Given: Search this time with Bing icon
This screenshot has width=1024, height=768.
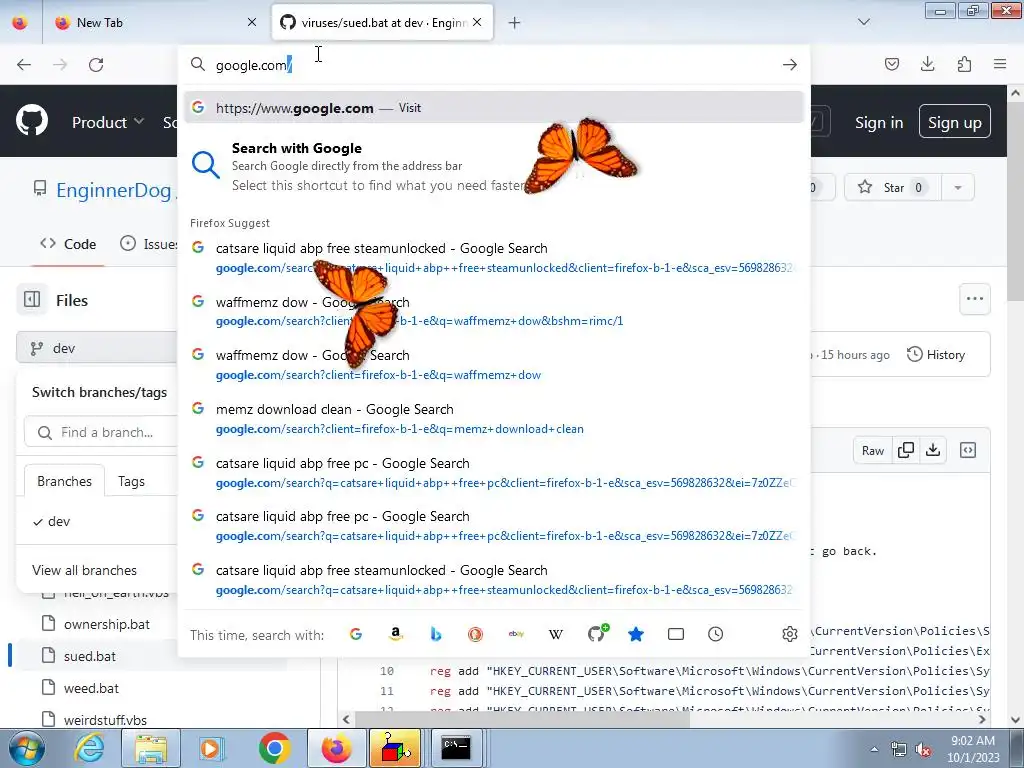Looking at the screenshot, I should tap(436, 634).
